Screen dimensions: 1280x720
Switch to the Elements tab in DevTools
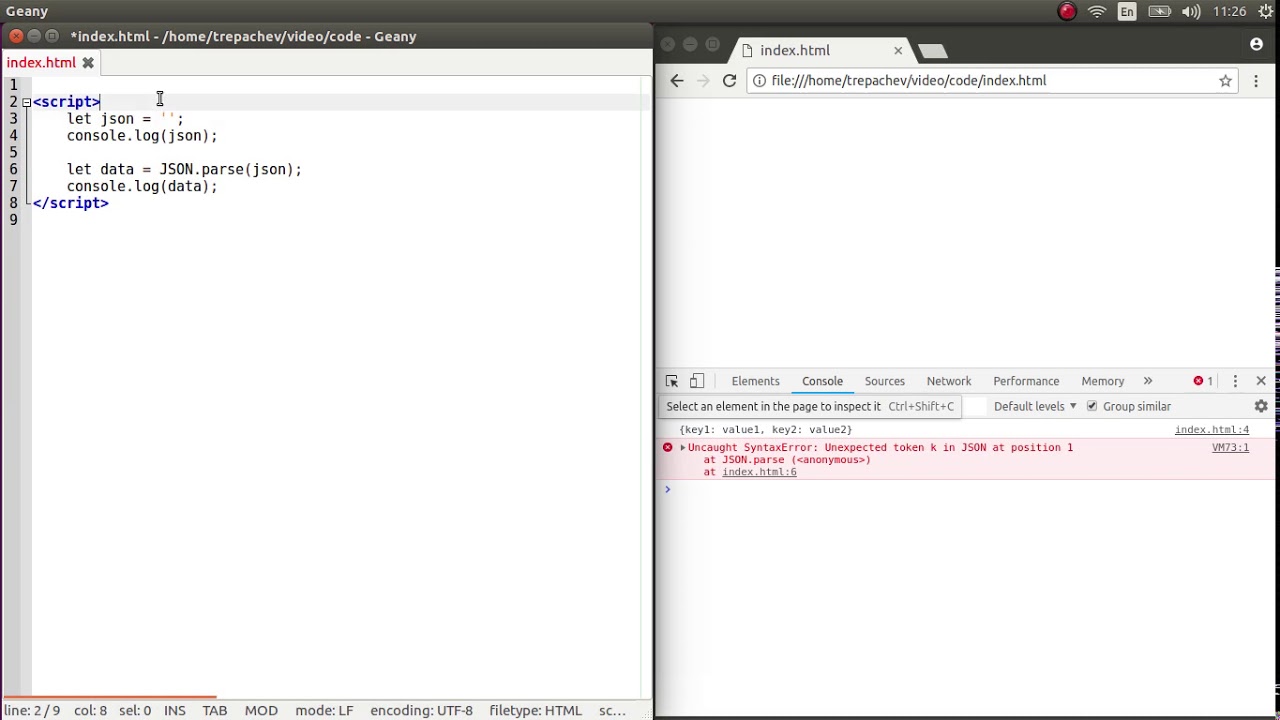(755, 381)
